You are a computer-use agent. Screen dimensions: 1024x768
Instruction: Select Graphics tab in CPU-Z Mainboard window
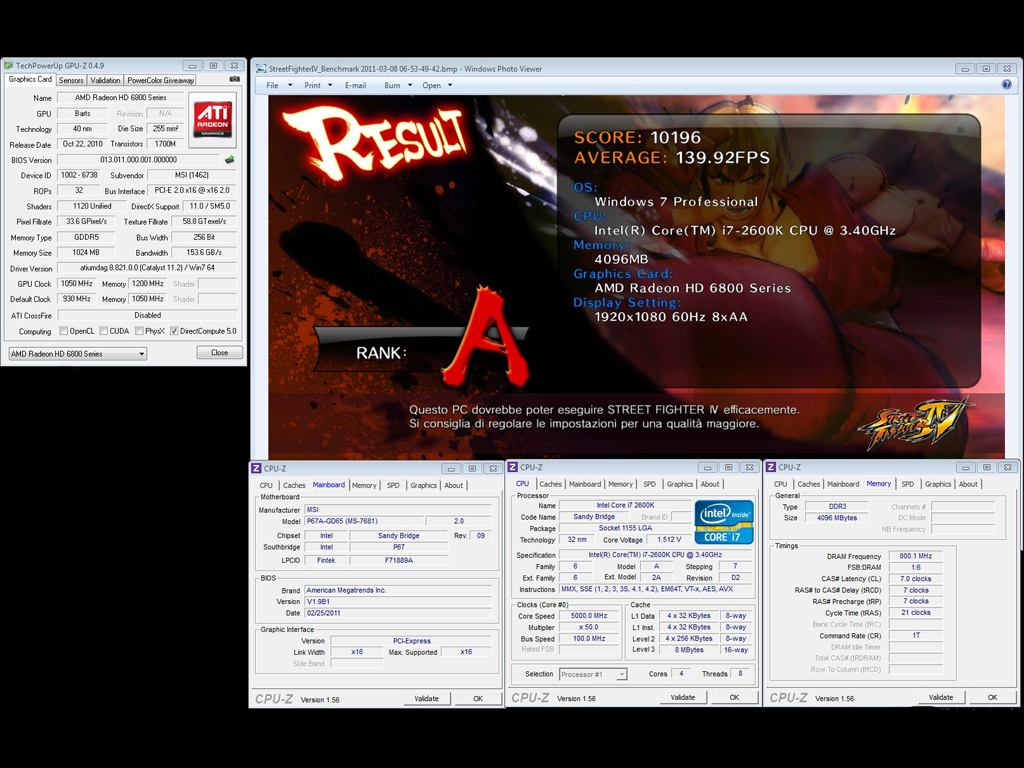coord(423,485)
